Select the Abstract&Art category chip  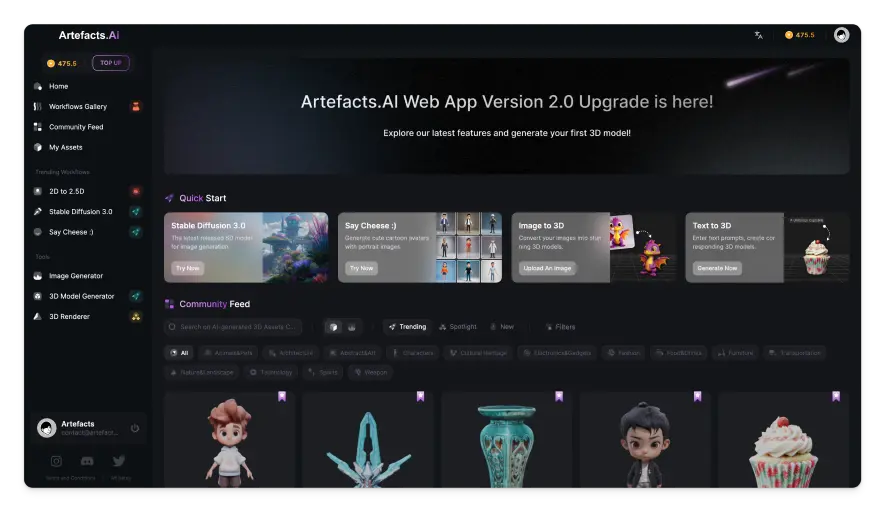coord(353,353)
